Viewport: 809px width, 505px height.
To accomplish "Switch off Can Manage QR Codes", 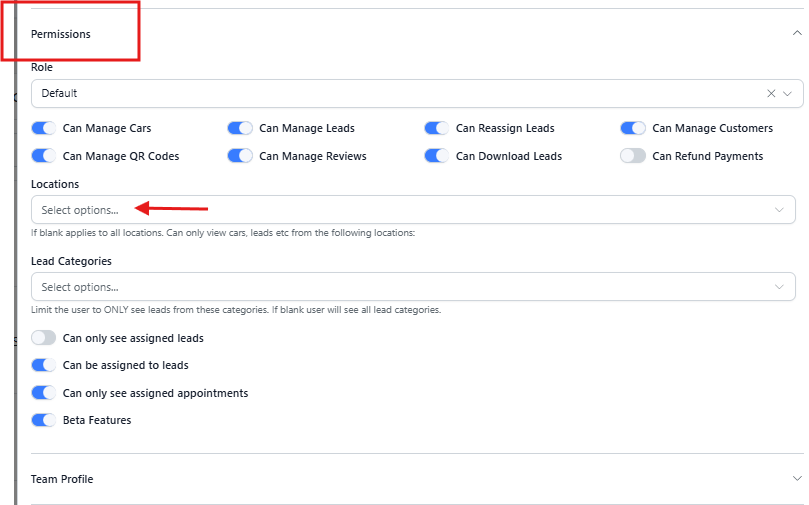I will (x=44, y=156).
